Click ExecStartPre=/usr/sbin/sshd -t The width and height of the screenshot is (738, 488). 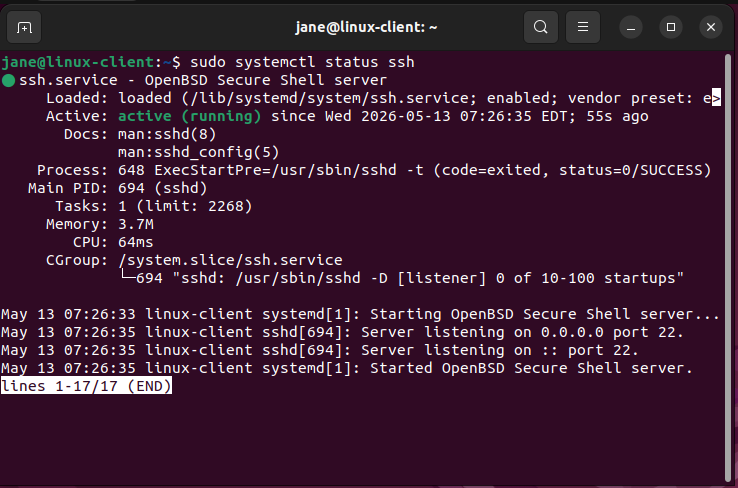tap(289, 170)
